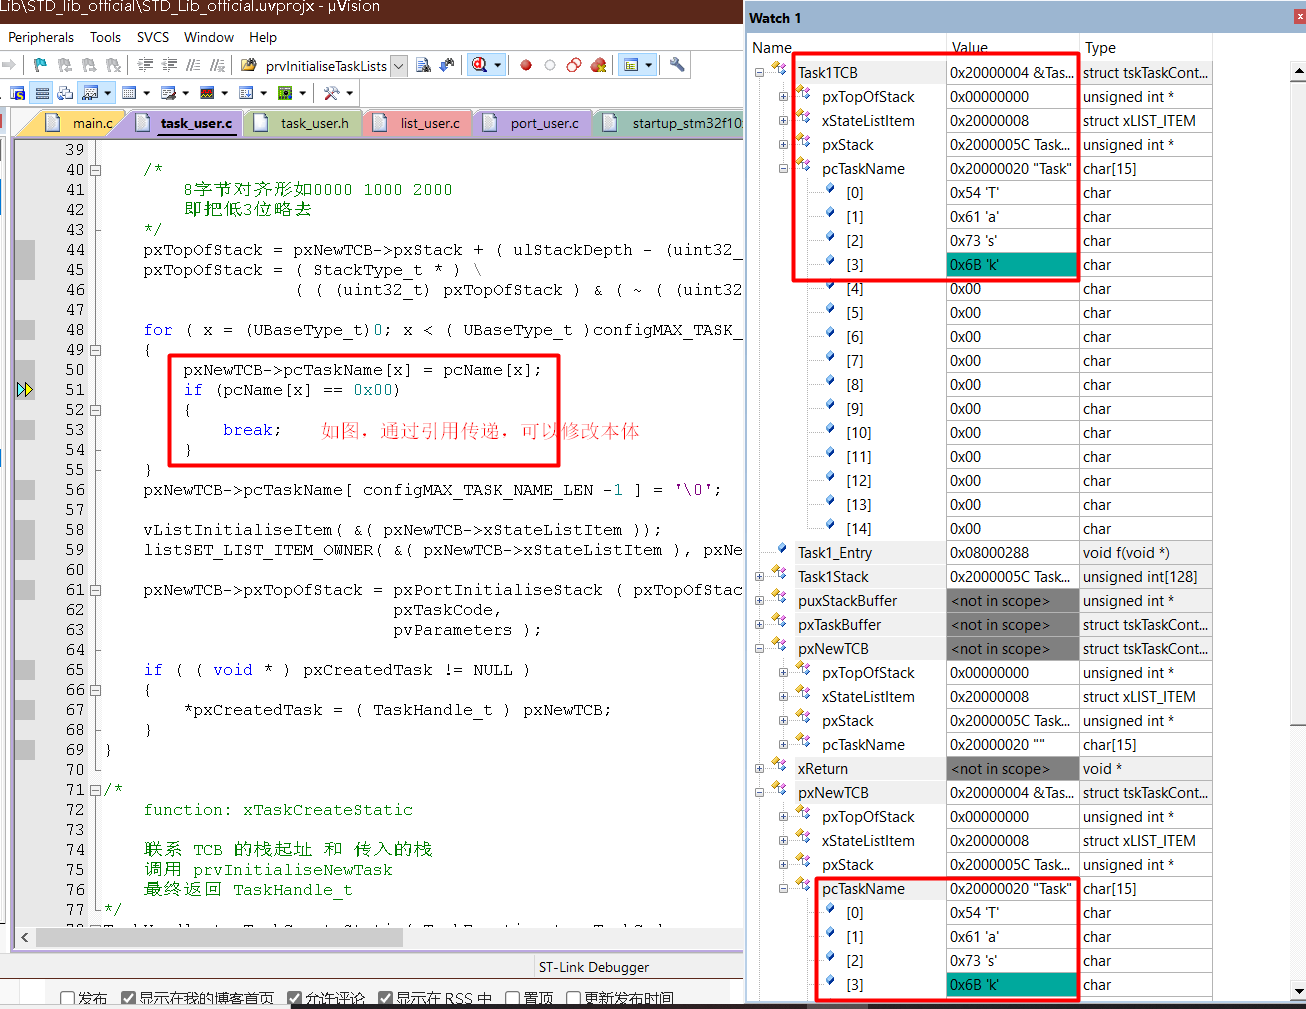Comment out the selection
This screenshot has width=1306, height=1009.
point(193,65)
